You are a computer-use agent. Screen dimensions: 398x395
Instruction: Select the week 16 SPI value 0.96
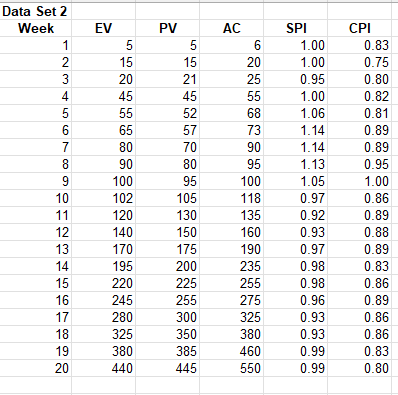(x=295, y=300)
